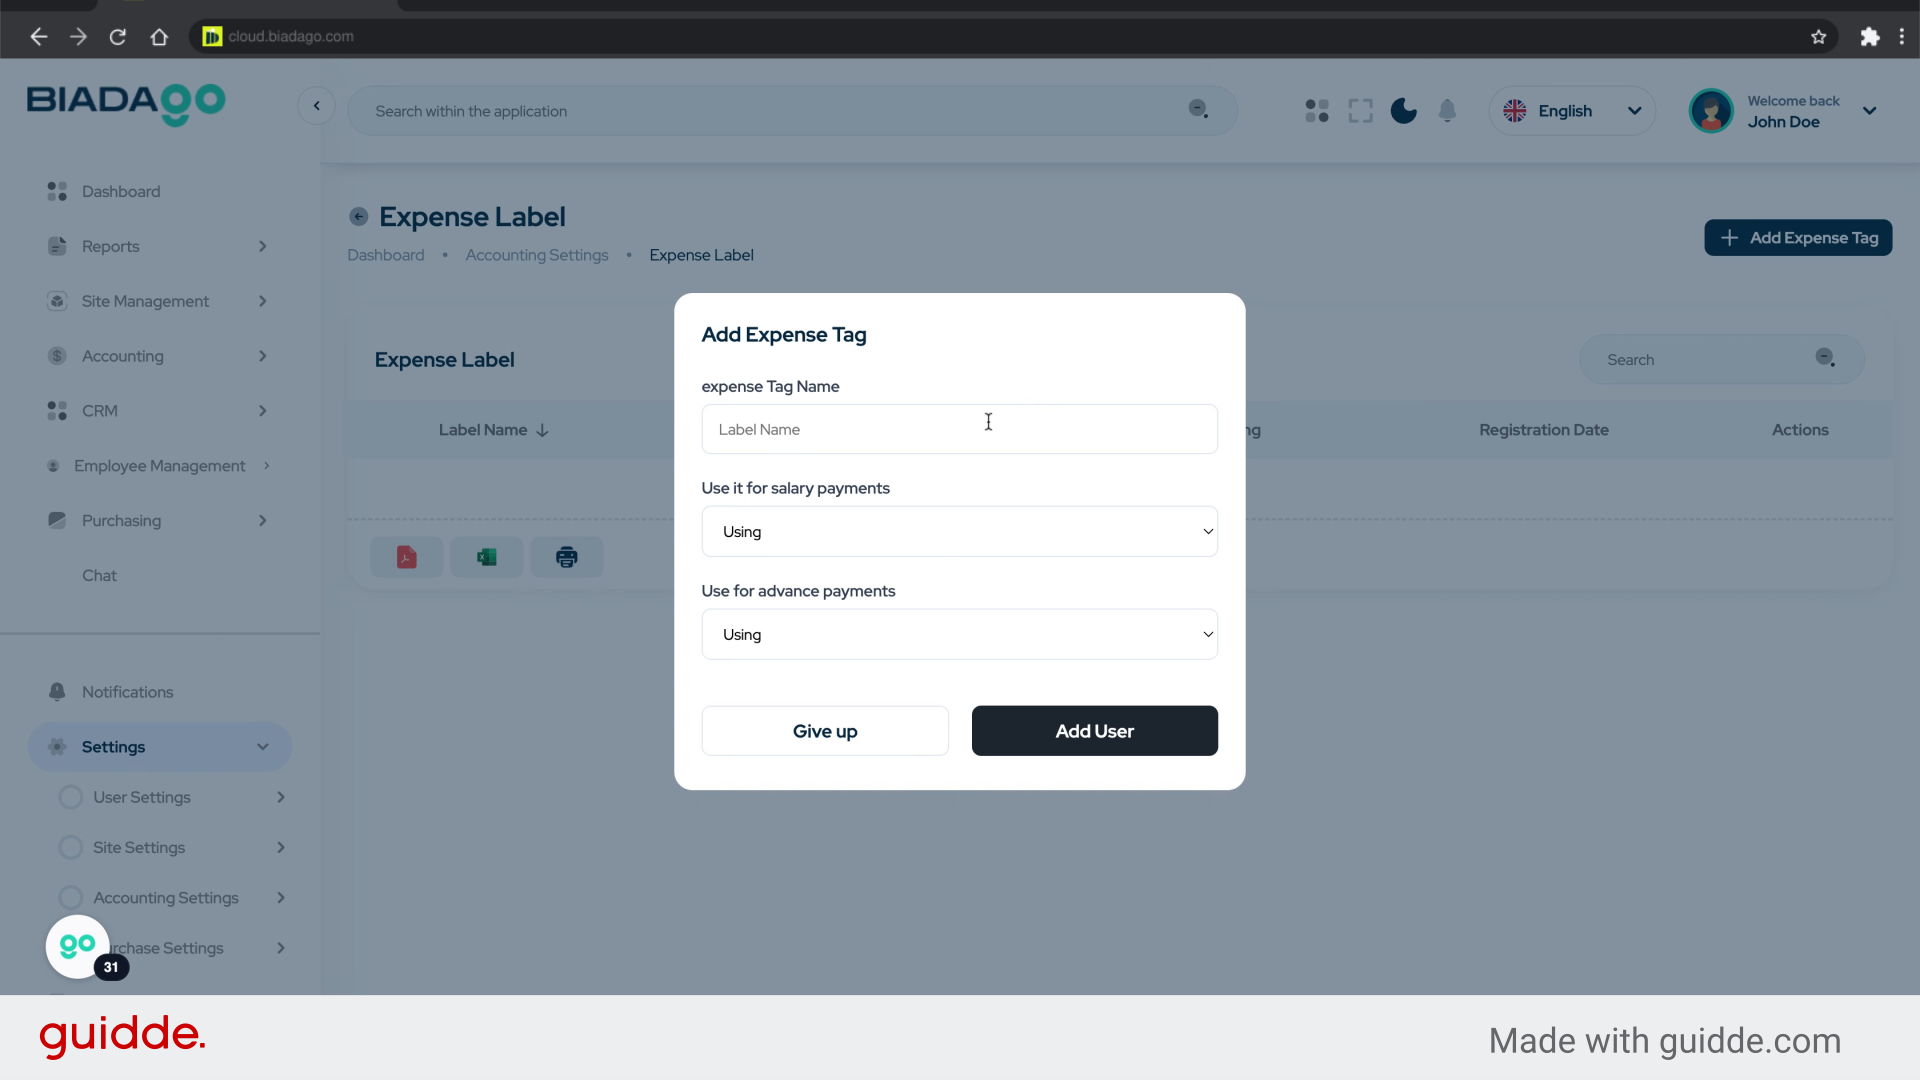Open the English language dropdown
Image resolution: width=1920 pixels, height=1080 pixels.
click(x=1571, y=111)
